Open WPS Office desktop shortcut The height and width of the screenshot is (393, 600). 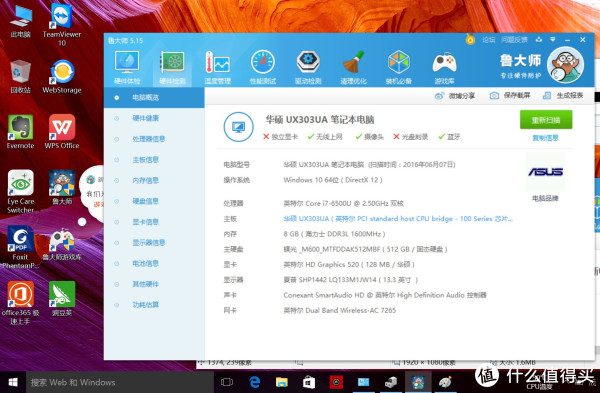[62, 132]
